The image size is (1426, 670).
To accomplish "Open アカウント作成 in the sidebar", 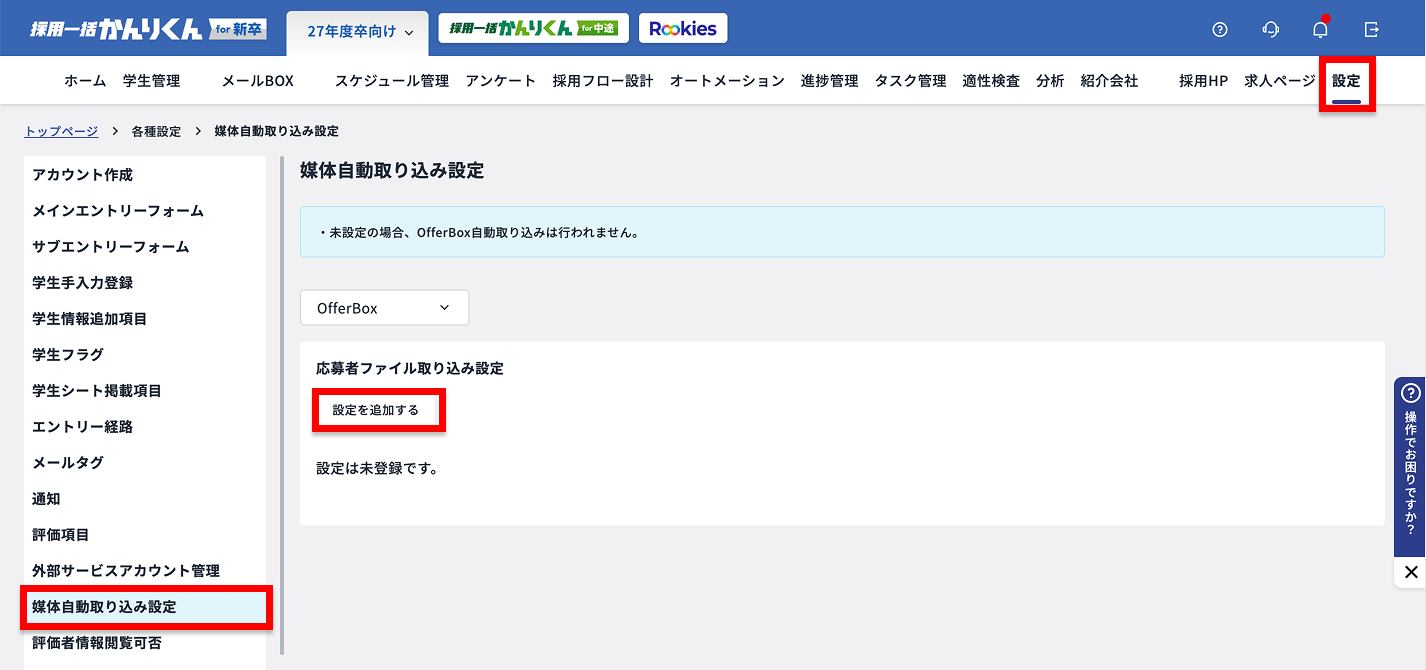I will [x=82, y=175].
